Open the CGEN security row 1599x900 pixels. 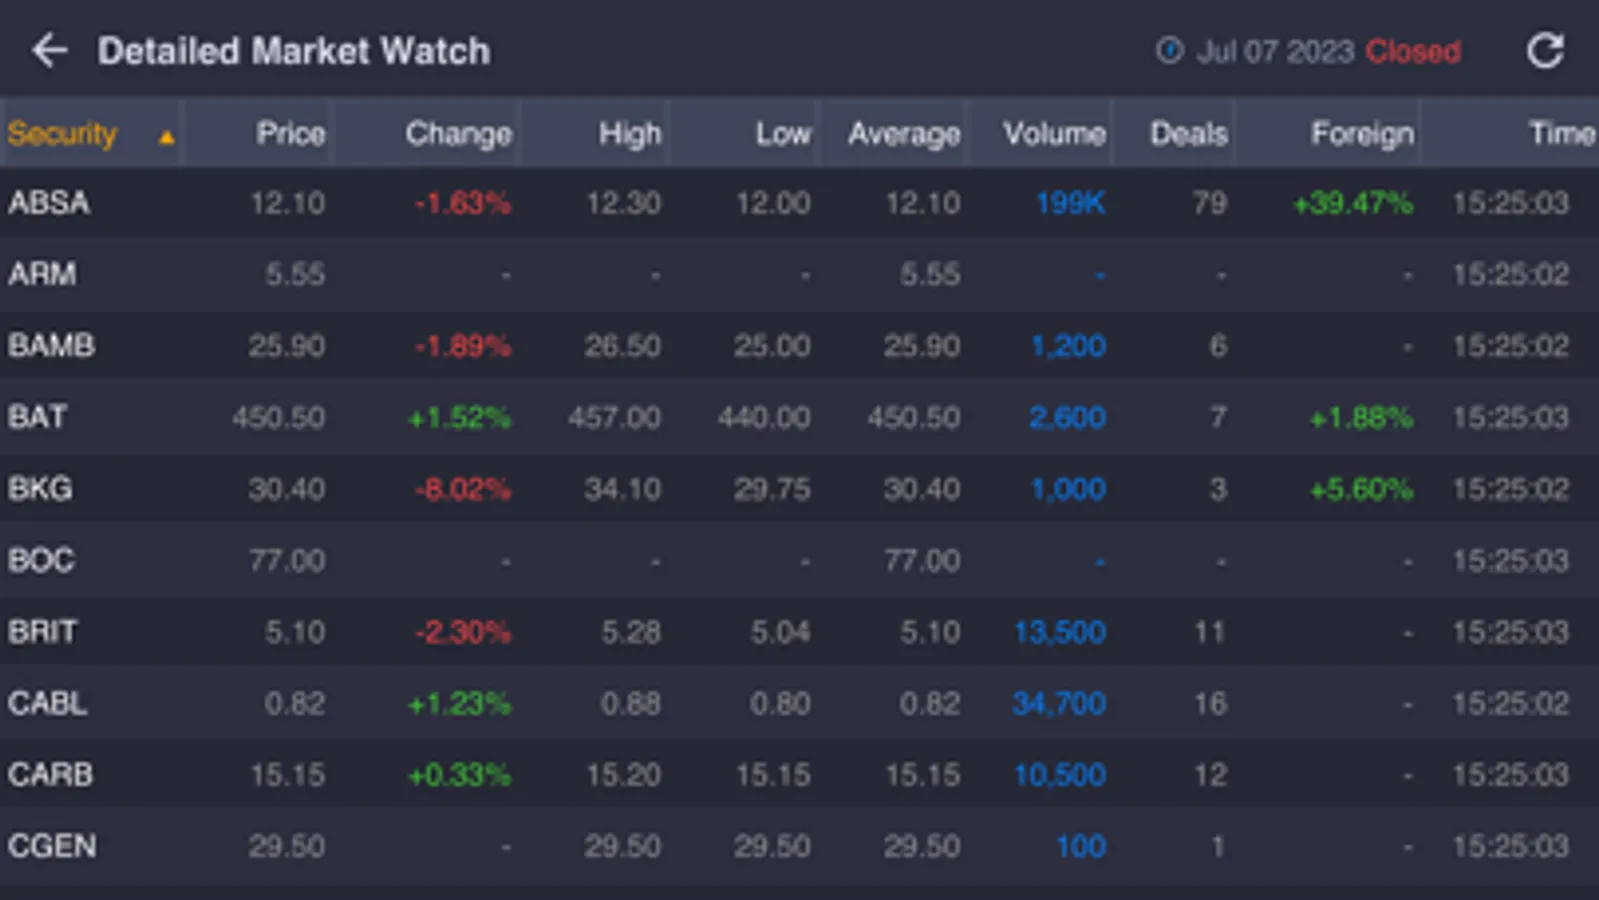(799, 846)
